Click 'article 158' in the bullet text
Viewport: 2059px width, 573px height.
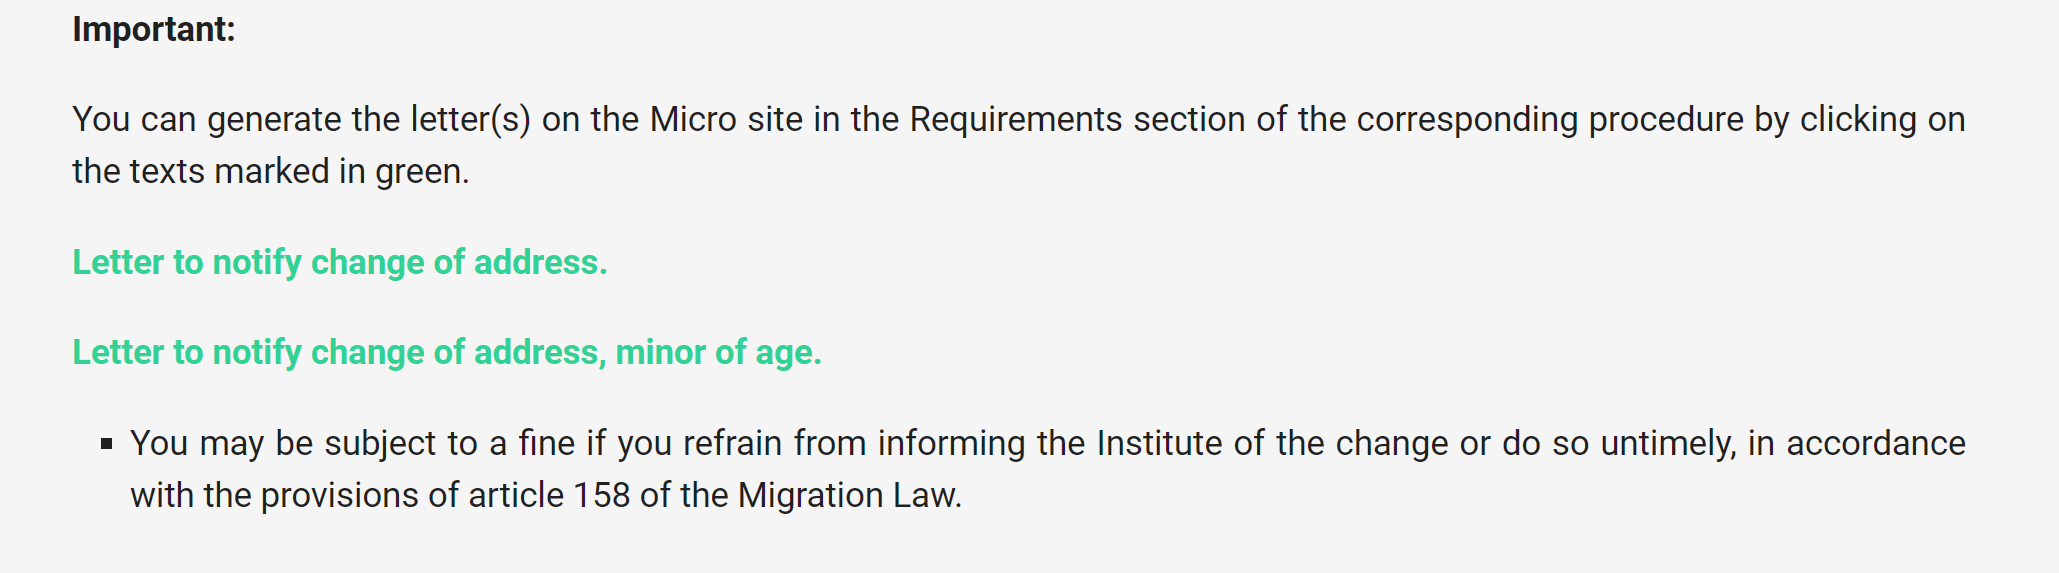tap(549, 495)
